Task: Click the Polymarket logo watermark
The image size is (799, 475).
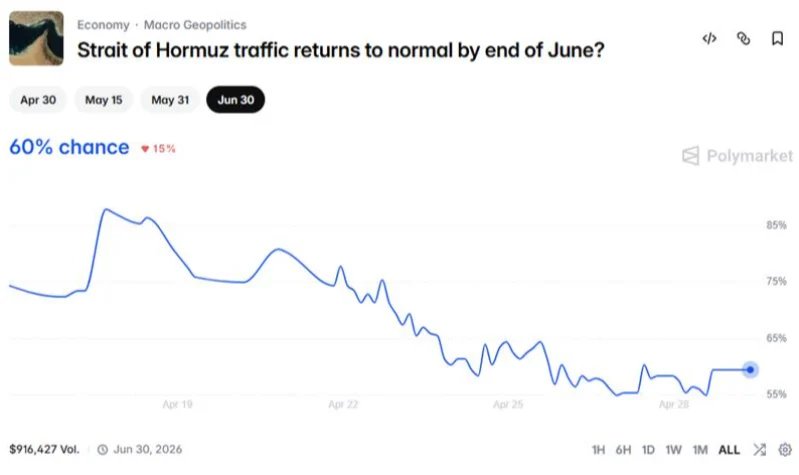Action: click(x=737, y=156)
